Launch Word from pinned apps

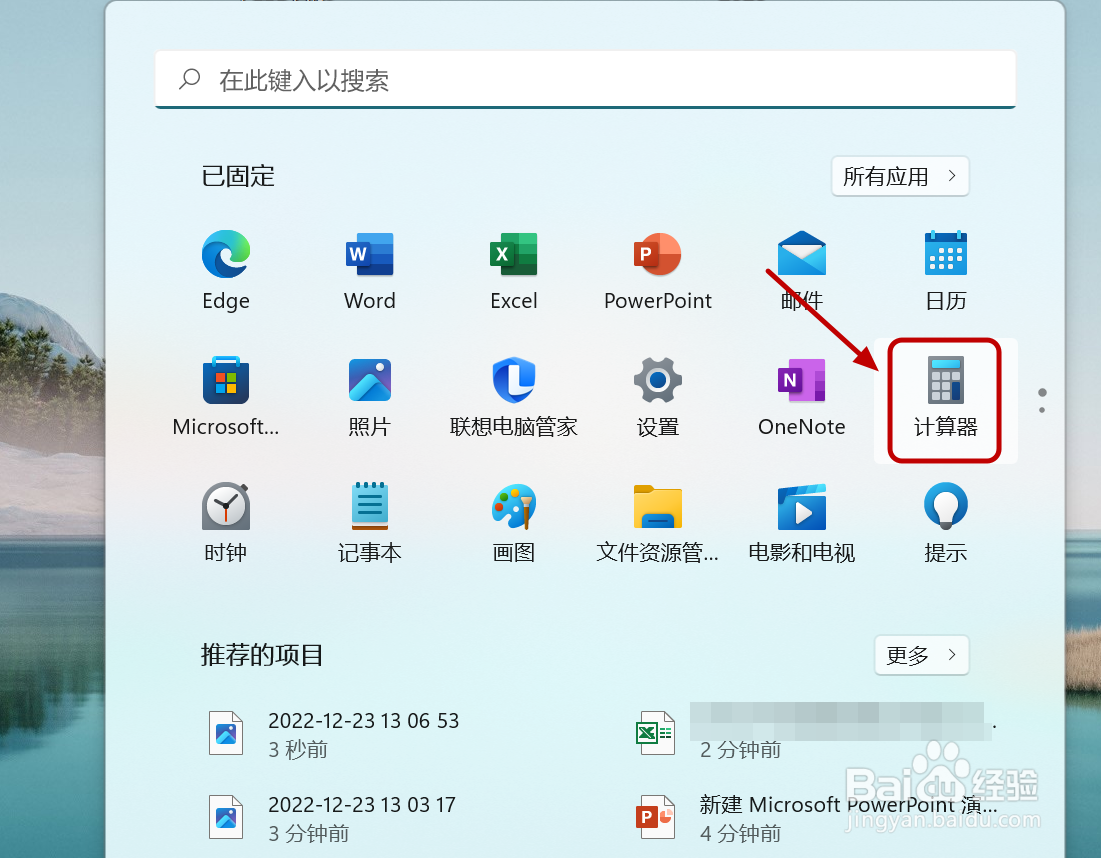[x=369, y=270]
